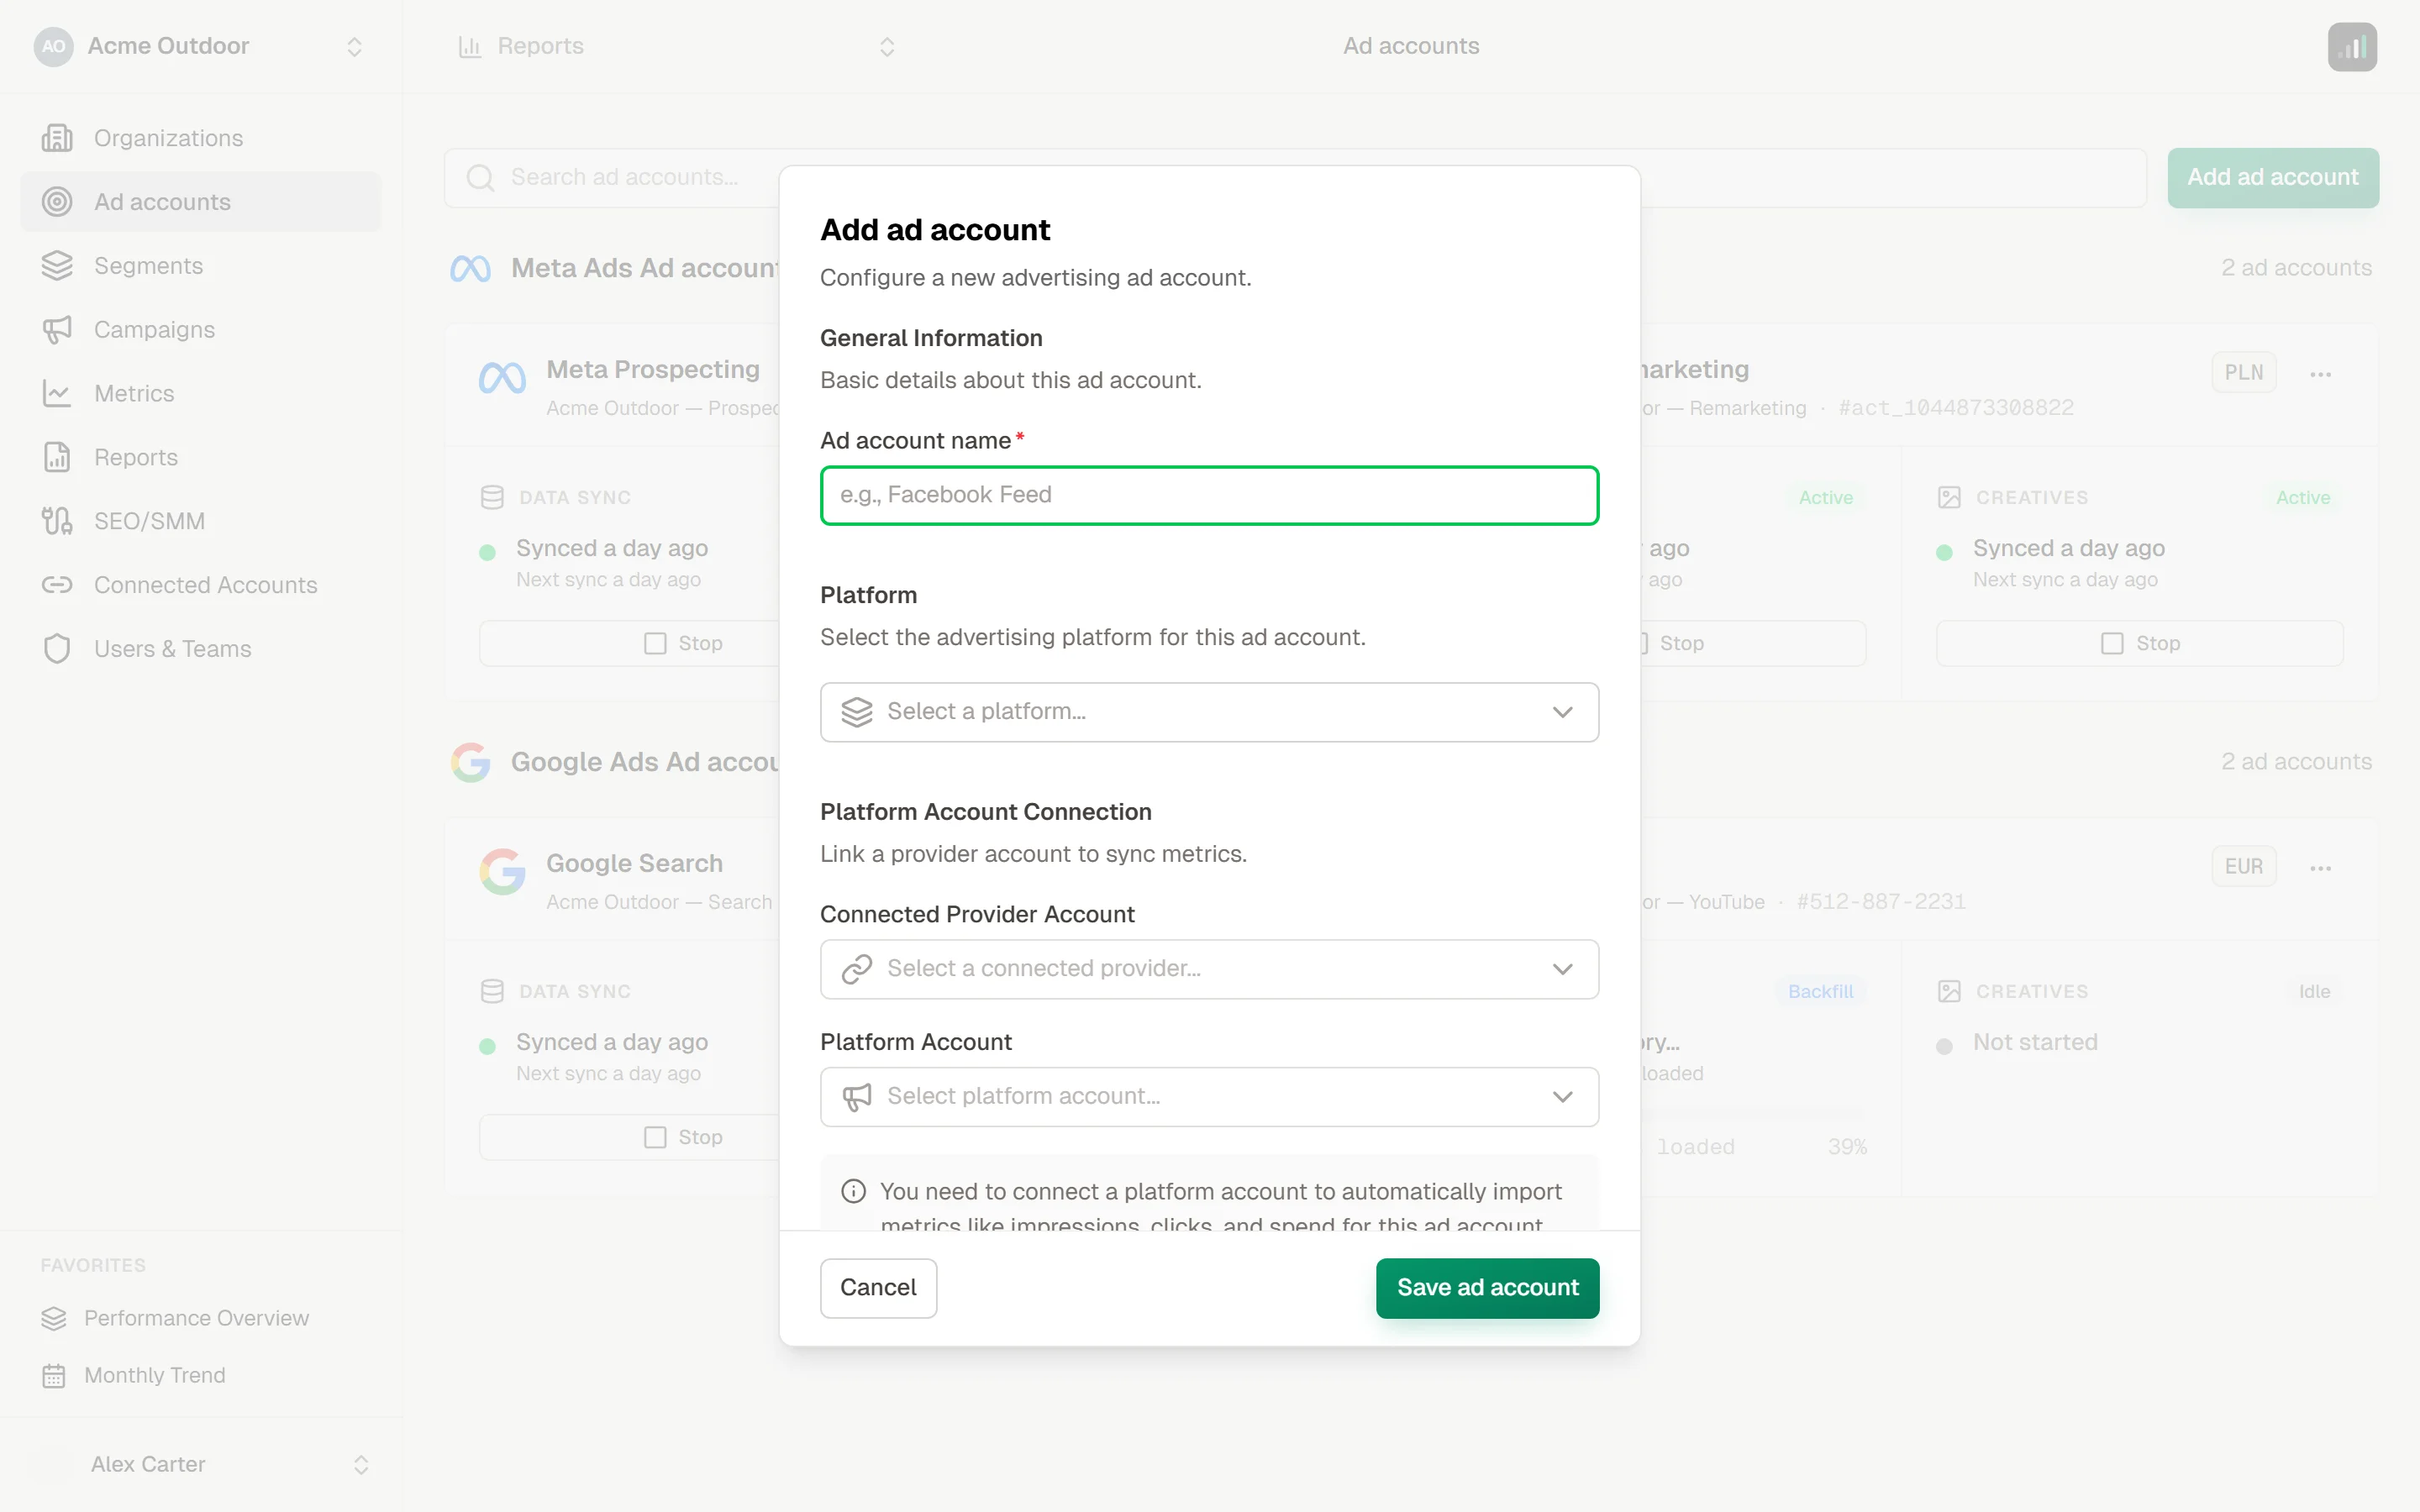Click the Campaigns megaphone icon
This screenshot has width=2420, height=1512.
tap(57, 330)
